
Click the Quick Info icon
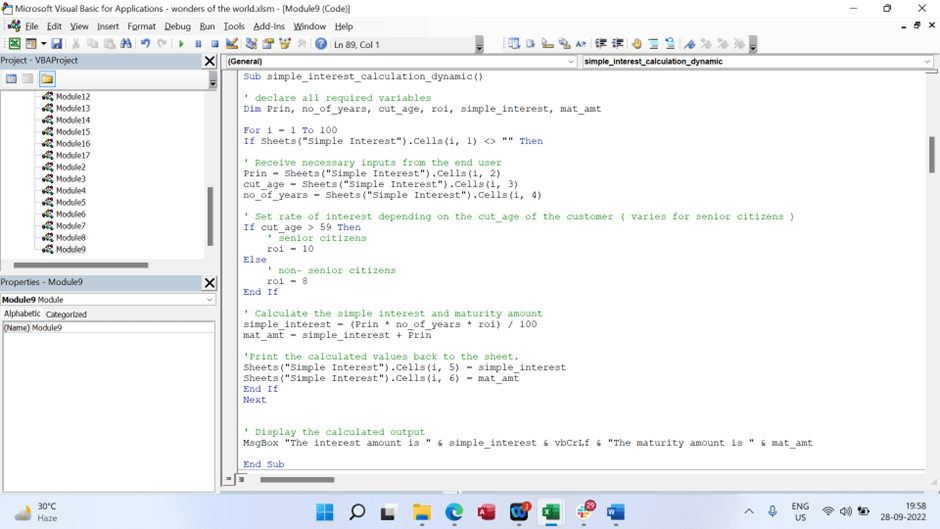point(547,44)
